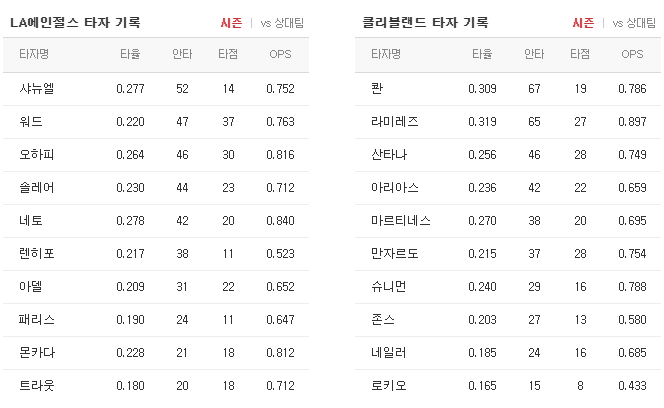
Task: Open player 마르티네스
Action: [x=401, y=221]
